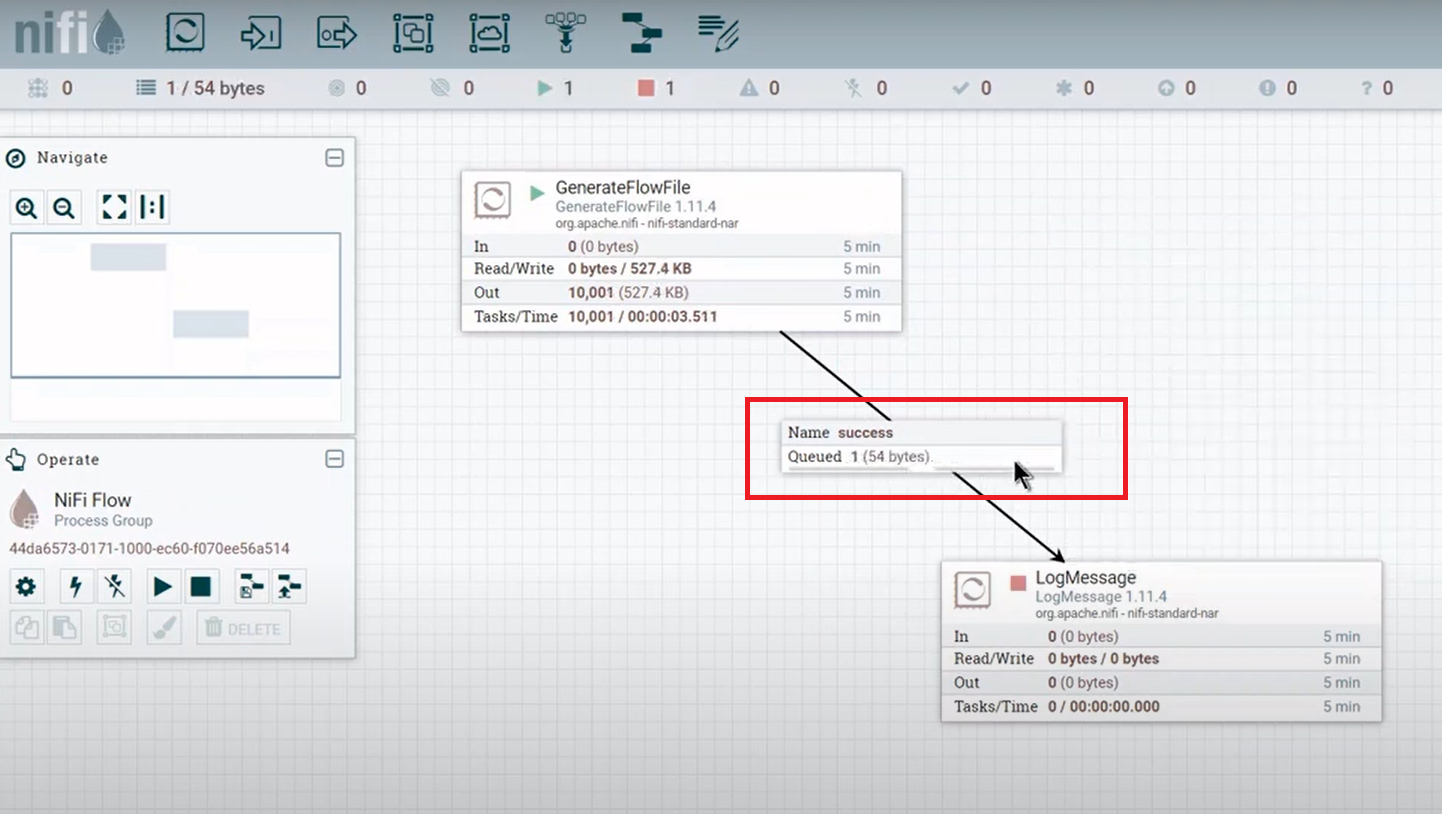Select the Funnel toolbar icon
1442x814 pixels.
pyautogui.click(x=565, y=34)
